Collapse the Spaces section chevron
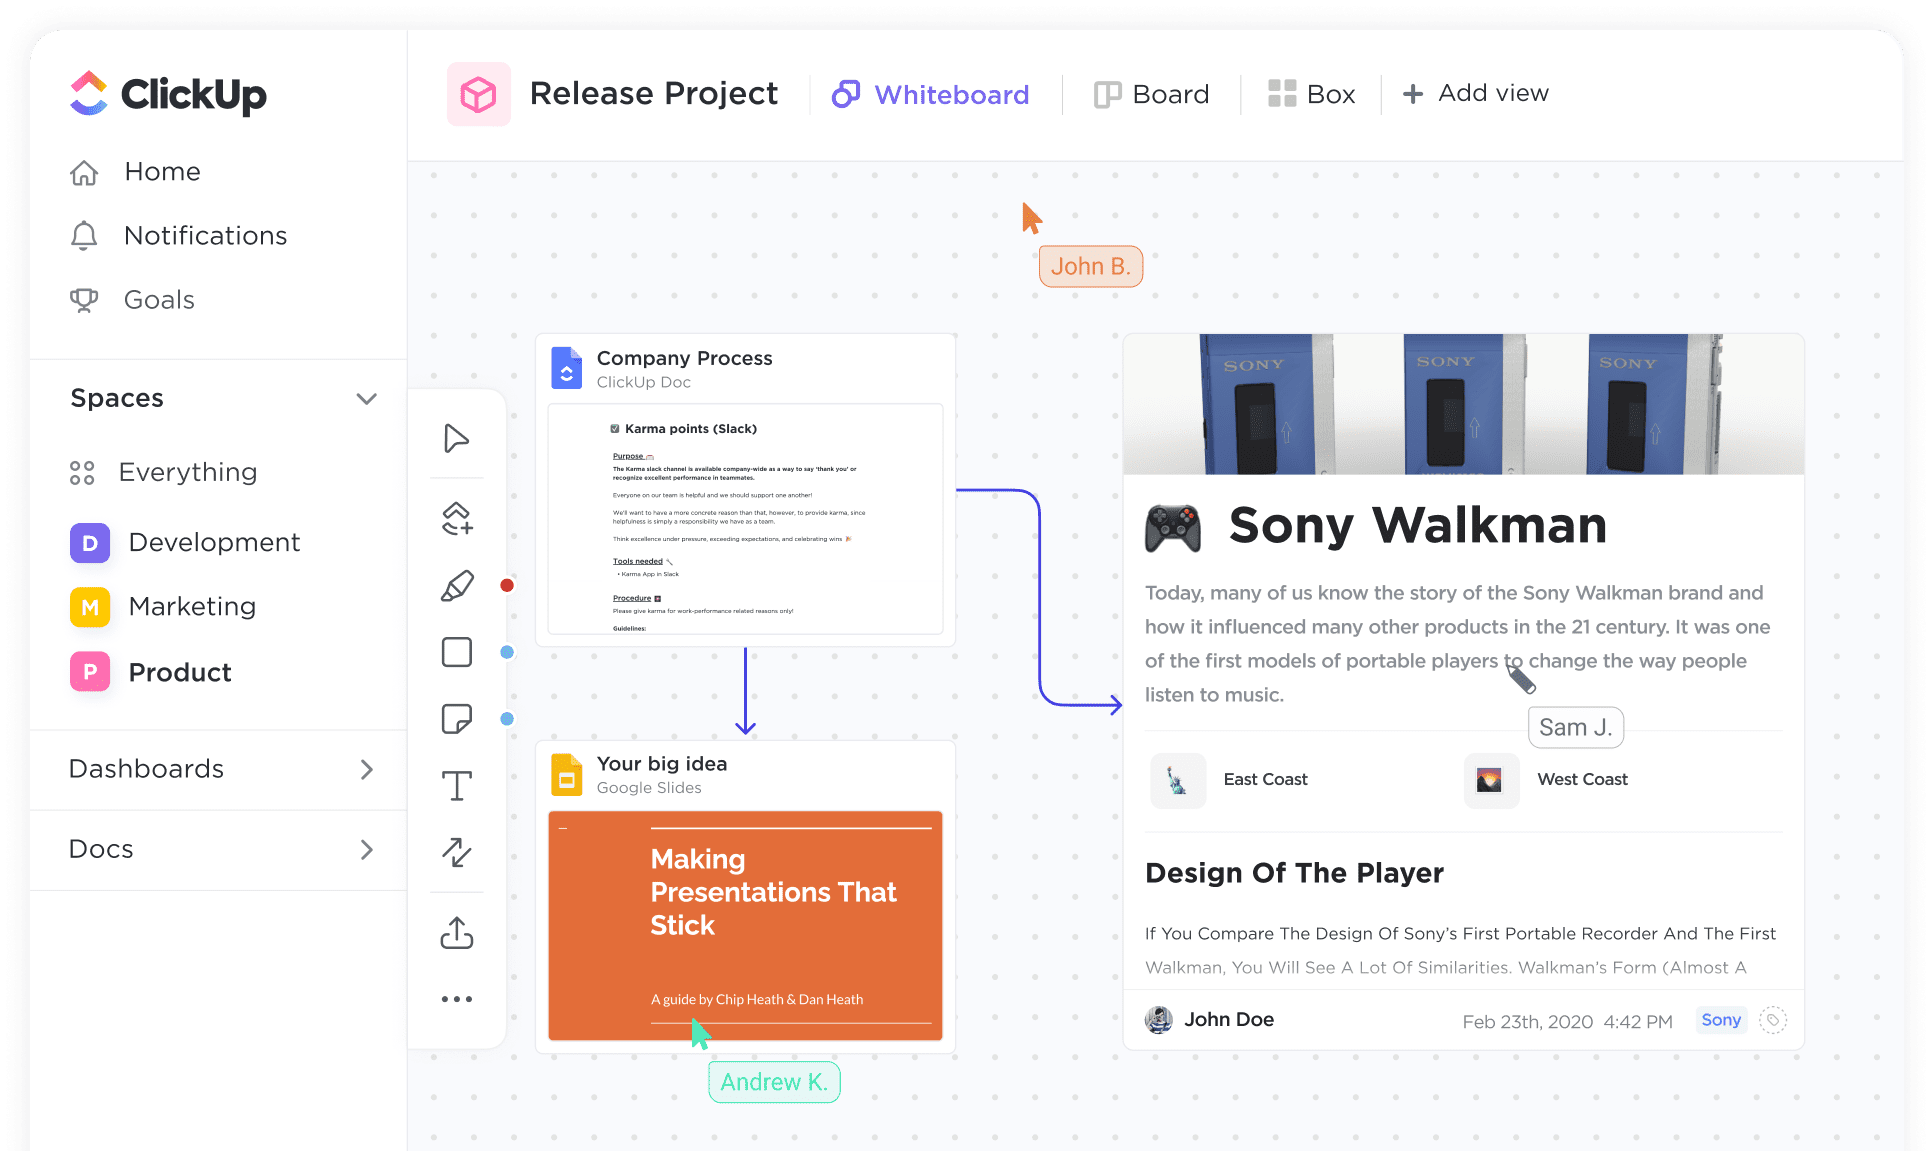1932x1151 pixels. 366,398
